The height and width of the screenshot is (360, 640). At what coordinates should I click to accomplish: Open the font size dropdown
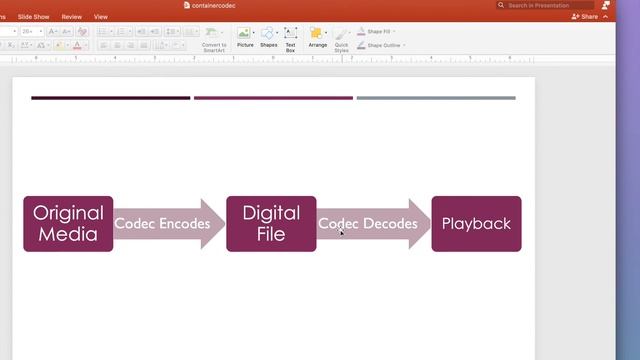40,31
